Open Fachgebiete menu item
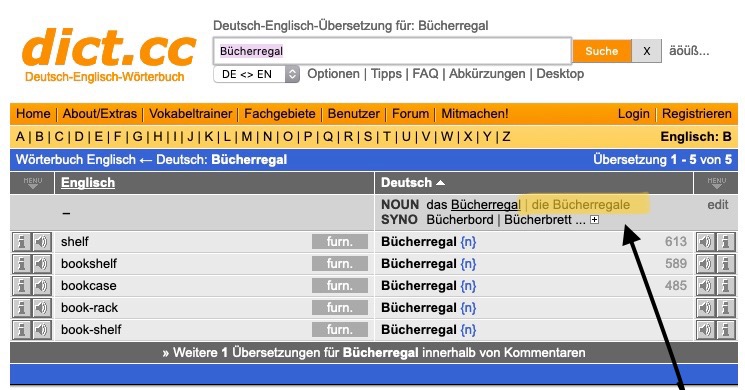Image resolution: width=745 pixels, height=390 pixels. point(280,114)
